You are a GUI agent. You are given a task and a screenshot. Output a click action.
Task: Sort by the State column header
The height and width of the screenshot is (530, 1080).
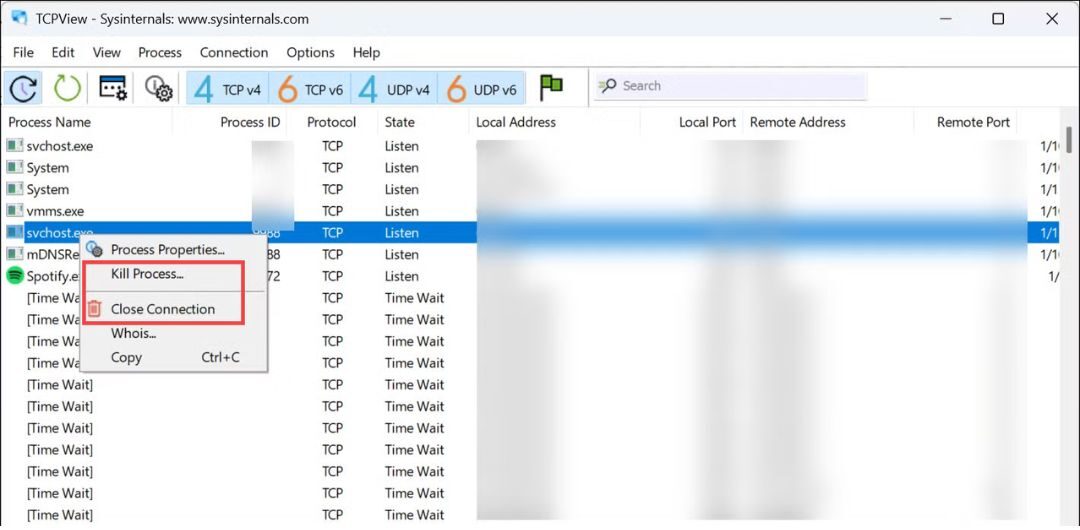[x=399, y=122]
